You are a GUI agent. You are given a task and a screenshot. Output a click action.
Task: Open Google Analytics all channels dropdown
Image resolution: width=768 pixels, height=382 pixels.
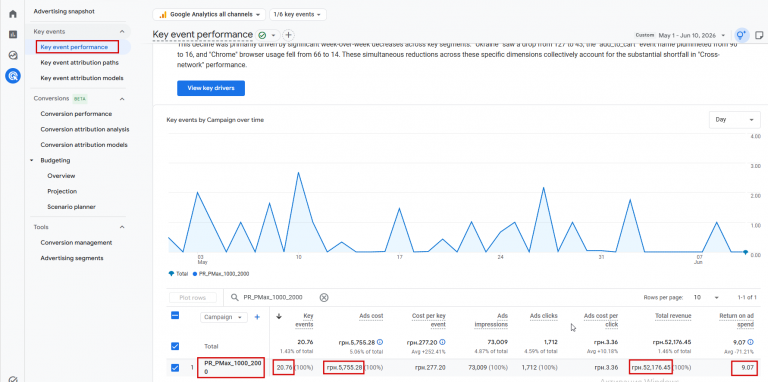point(209,15)
